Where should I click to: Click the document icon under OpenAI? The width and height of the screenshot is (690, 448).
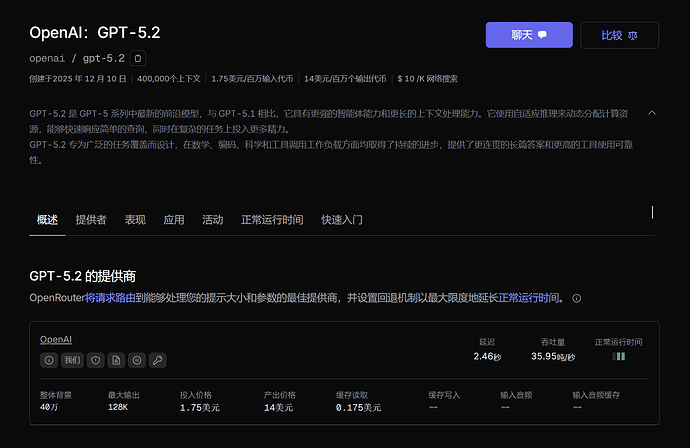coord(116,360)
